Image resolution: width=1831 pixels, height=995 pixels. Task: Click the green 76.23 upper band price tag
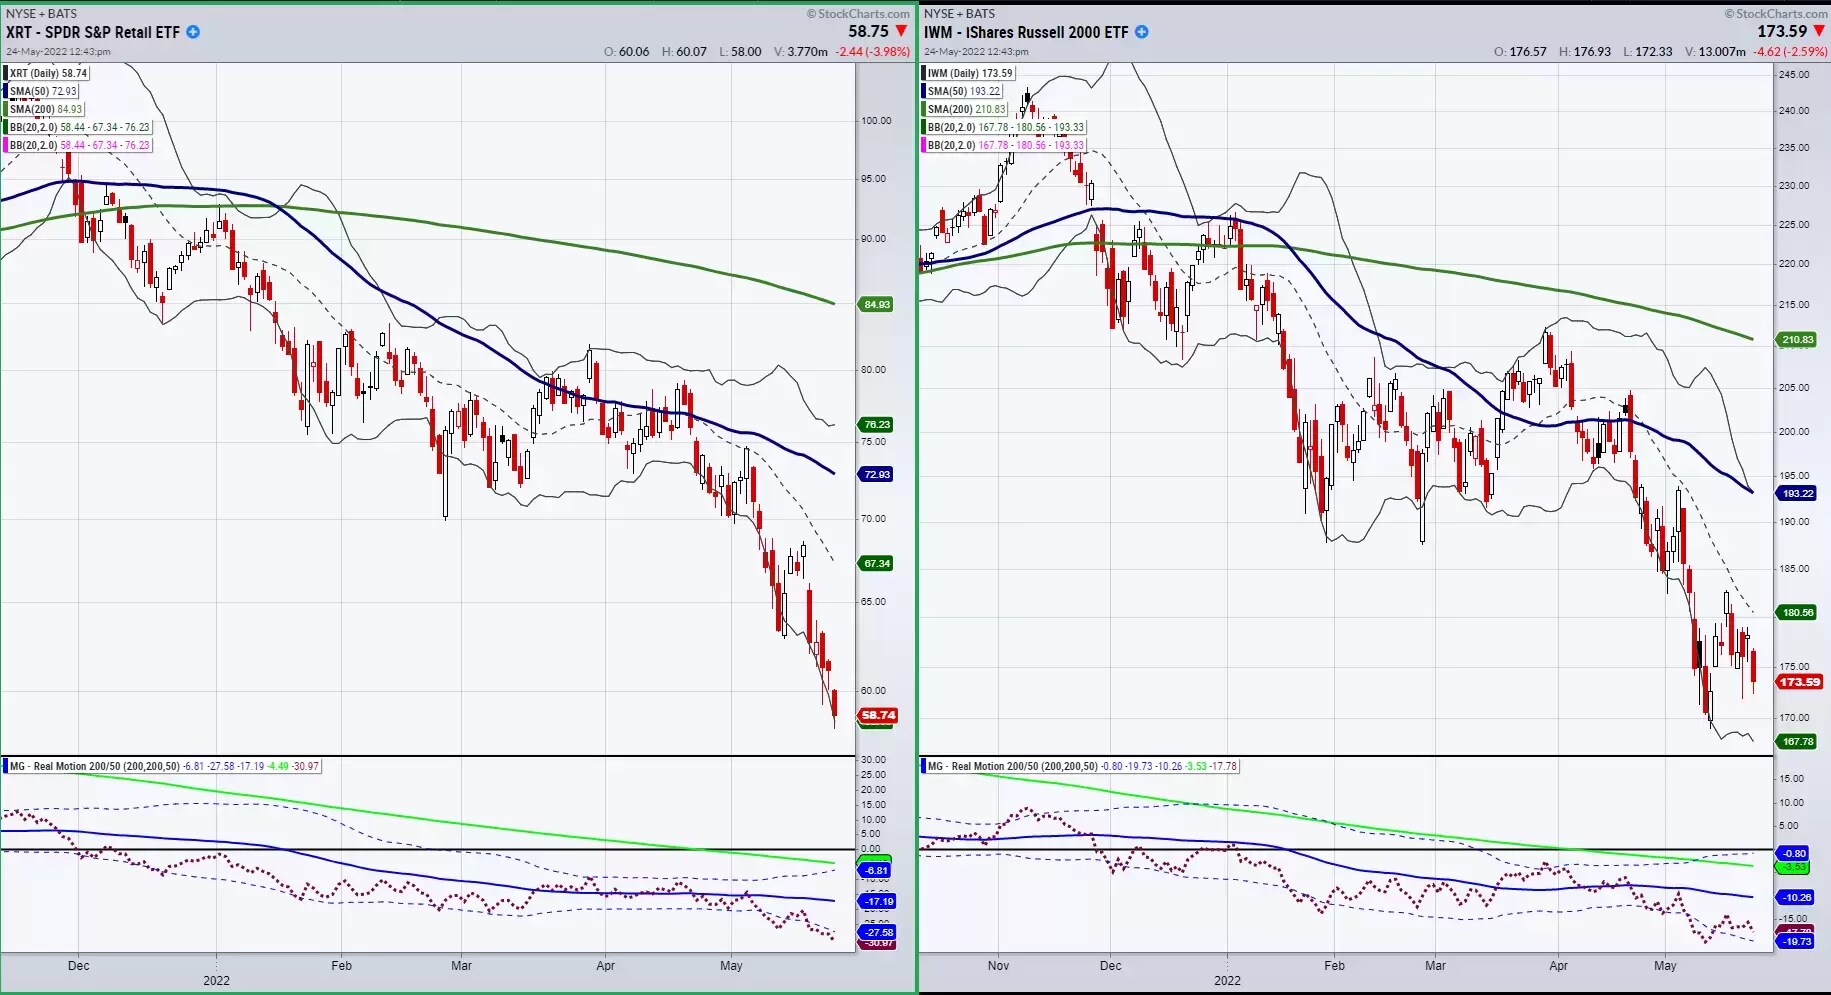[x=876, y=424]
